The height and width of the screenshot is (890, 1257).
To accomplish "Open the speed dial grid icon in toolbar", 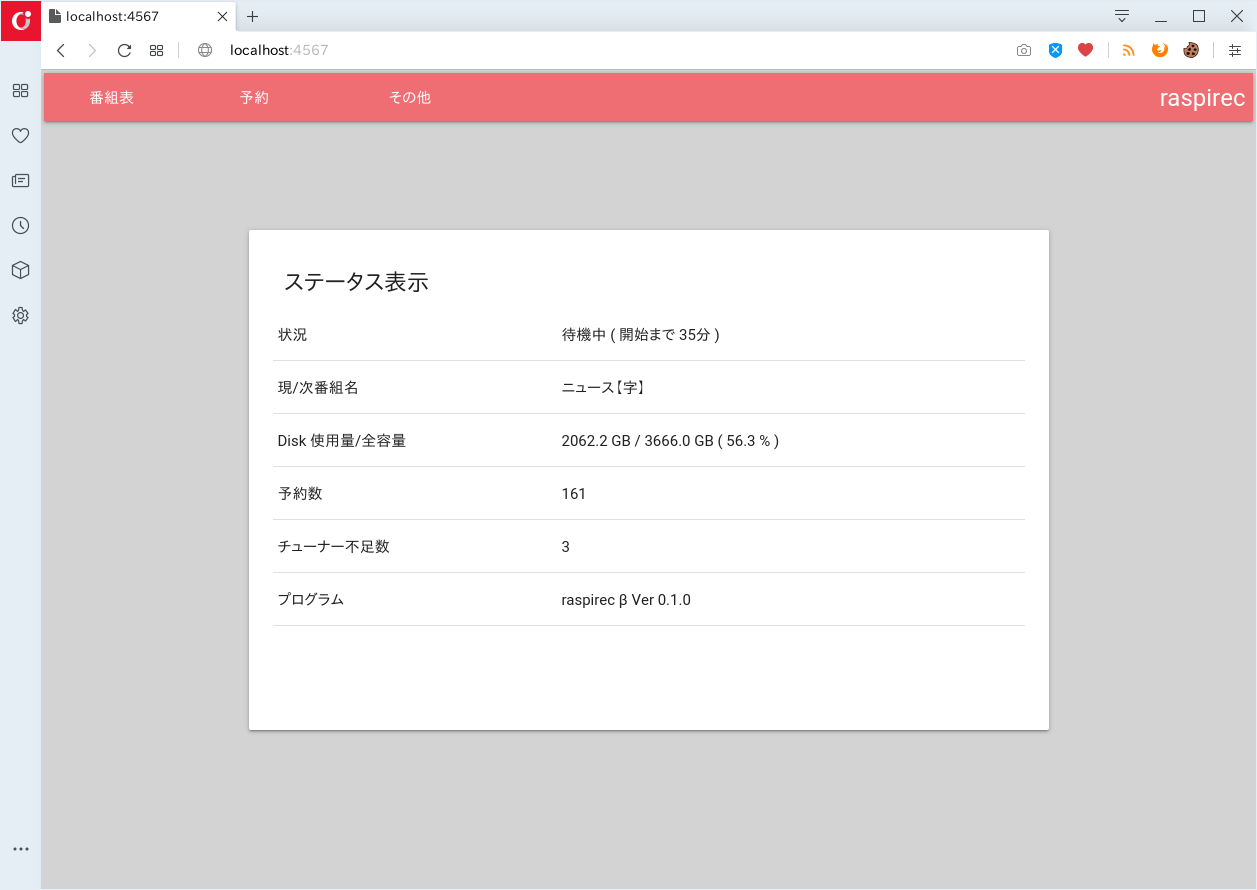I will (x=156, y=50).
